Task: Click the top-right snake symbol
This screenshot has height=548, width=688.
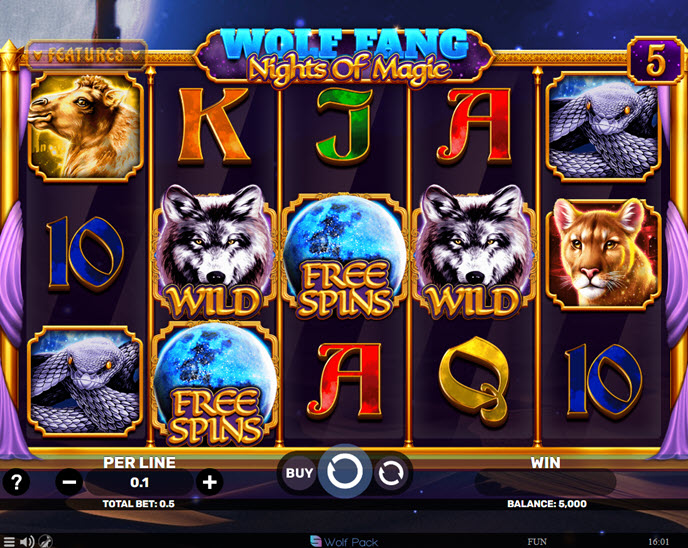Action: pos(603,127)
